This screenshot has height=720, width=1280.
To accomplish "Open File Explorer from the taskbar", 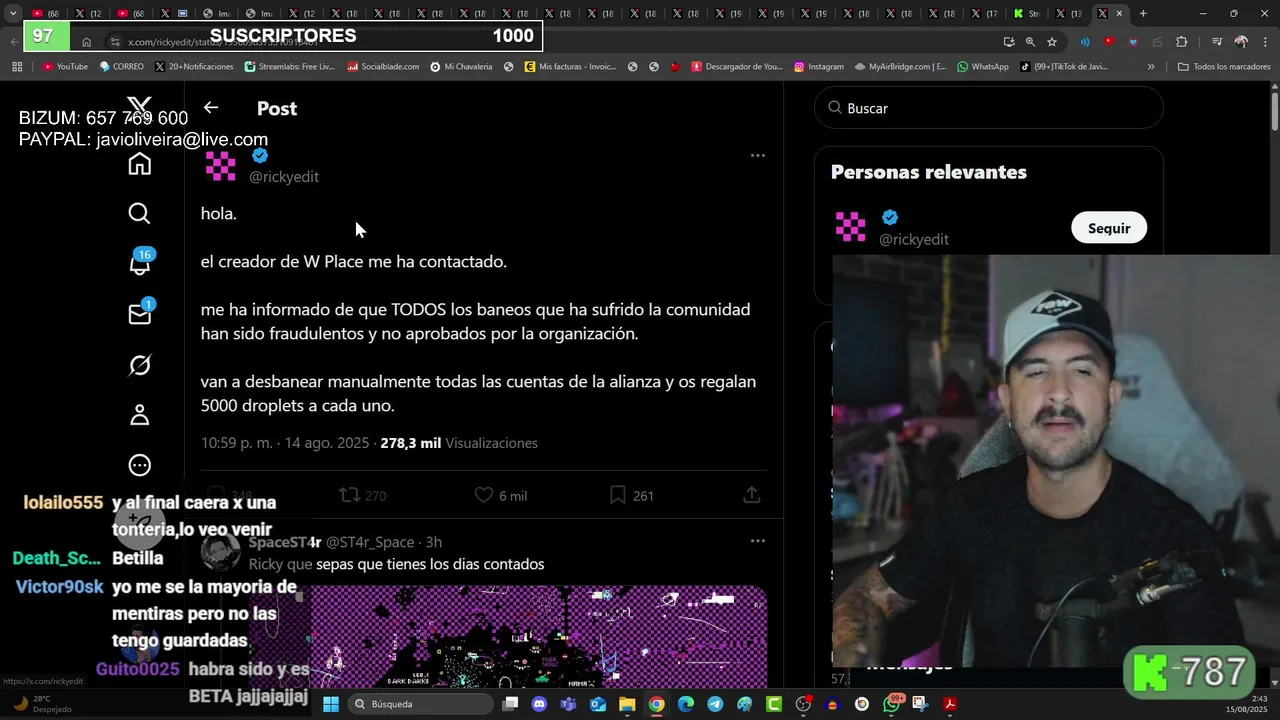I will coord(627,704).
